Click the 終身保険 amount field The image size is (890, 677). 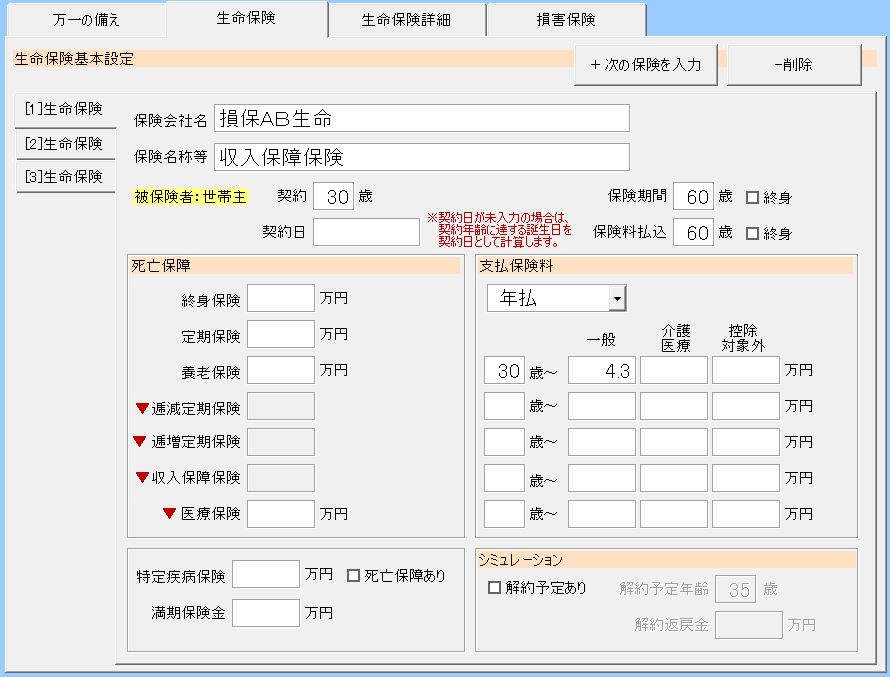[280, 298]
